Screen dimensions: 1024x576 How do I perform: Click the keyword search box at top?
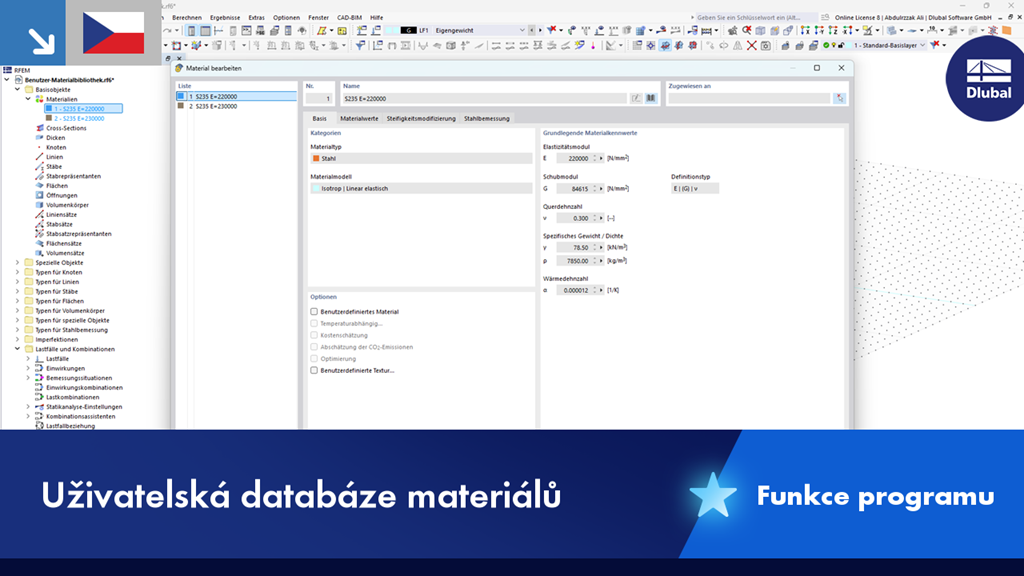coord(756,18)
